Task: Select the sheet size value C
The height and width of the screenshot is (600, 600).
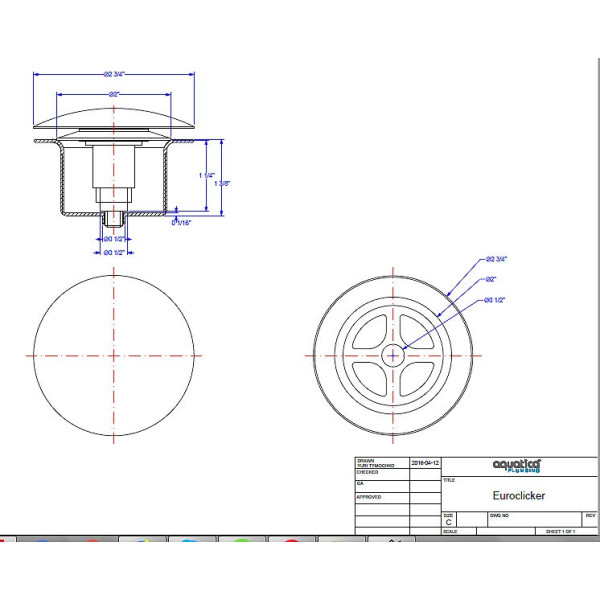Action: point(448,522)
